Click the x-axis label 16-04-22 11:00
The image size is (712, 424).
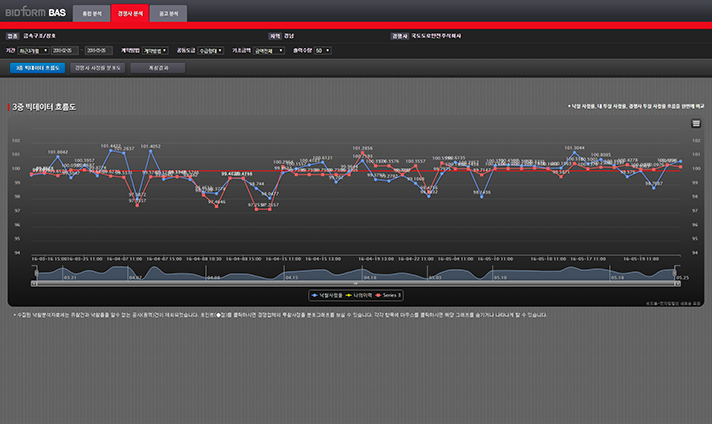click(x=416, y=259)
